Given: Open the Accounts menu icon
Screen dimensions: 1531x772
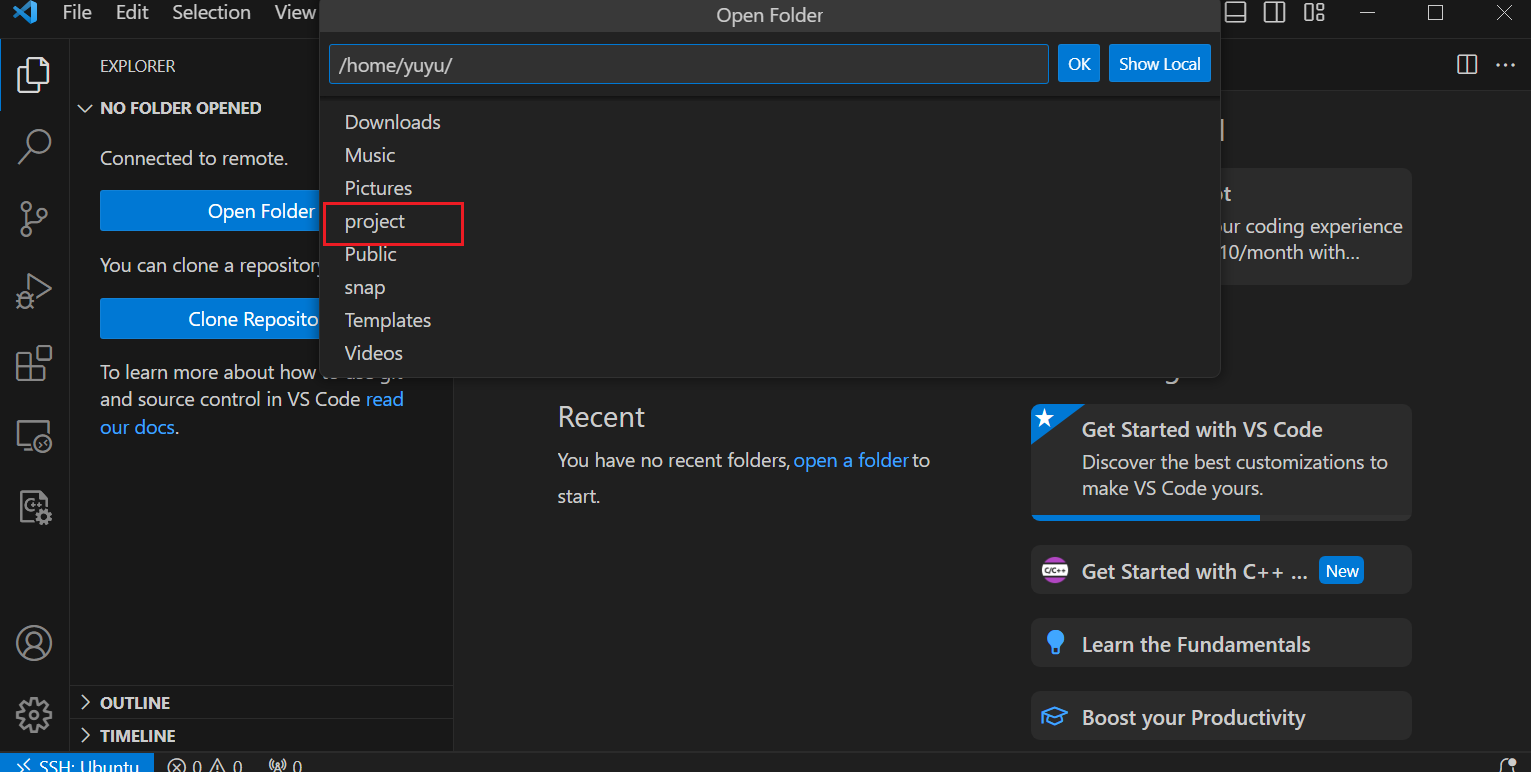Looking at the screenshot, I should (x=34, y=643).
